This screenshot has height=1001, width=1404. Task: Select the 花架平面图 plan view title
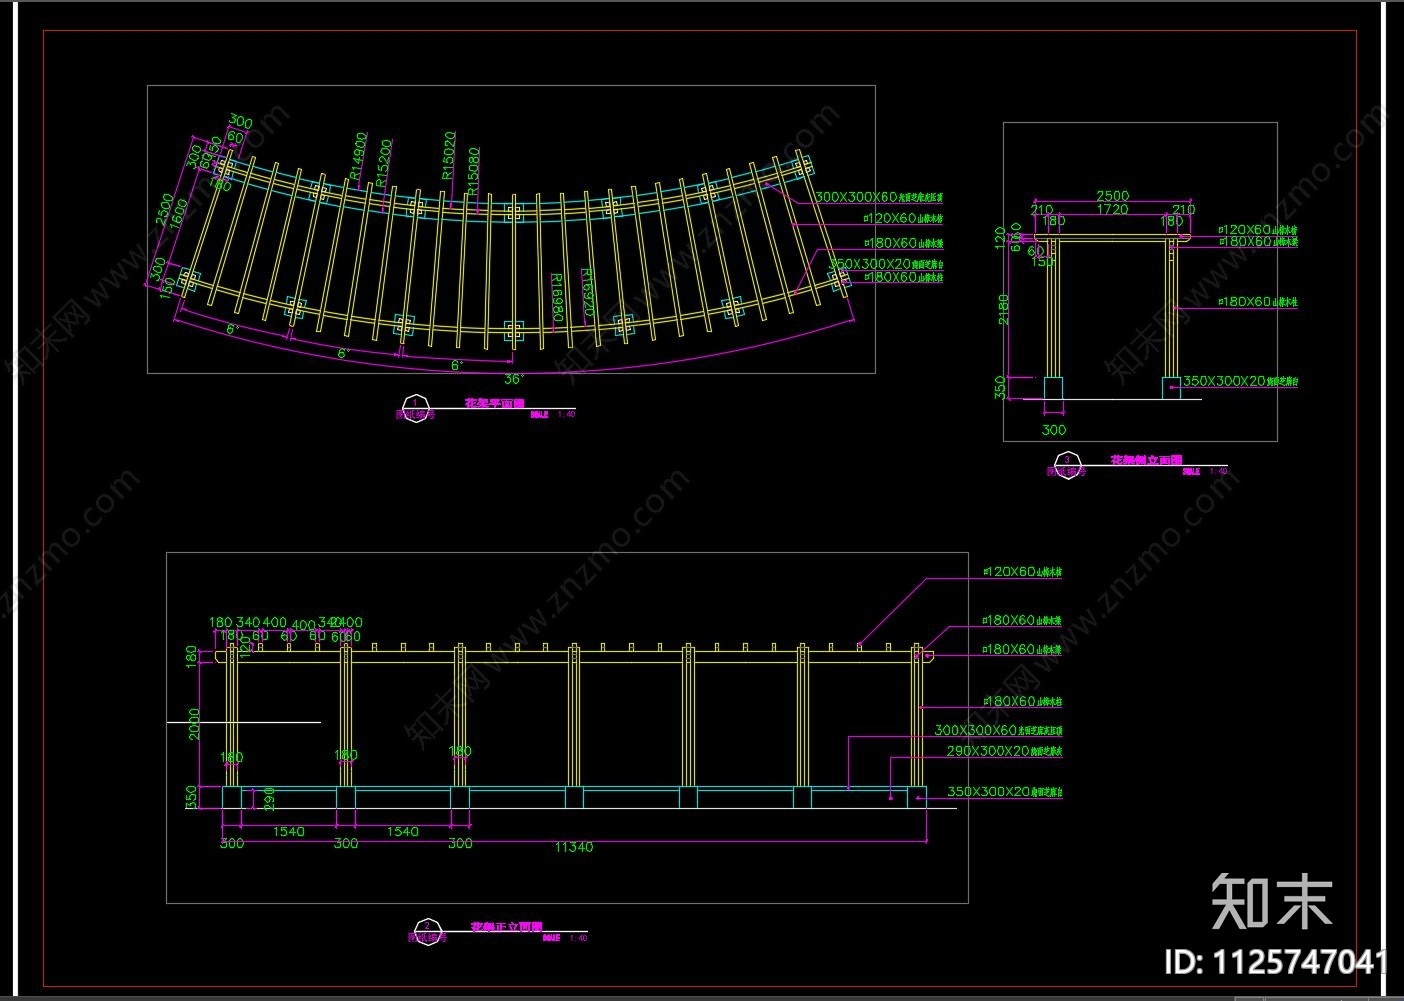point(494,404)
